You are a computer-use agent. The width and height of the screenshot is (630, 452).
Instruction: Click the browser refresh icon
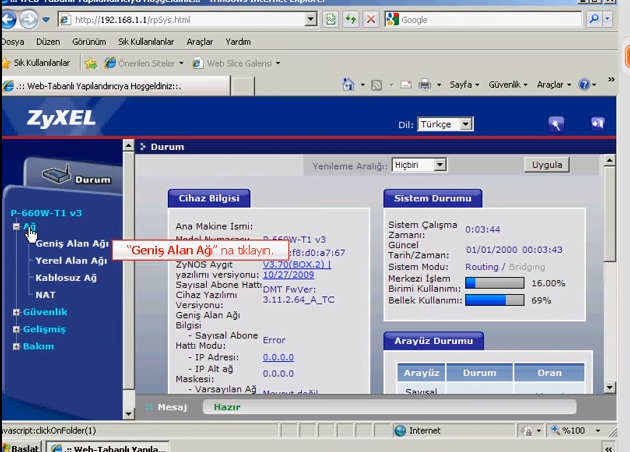tap(350, 19)
